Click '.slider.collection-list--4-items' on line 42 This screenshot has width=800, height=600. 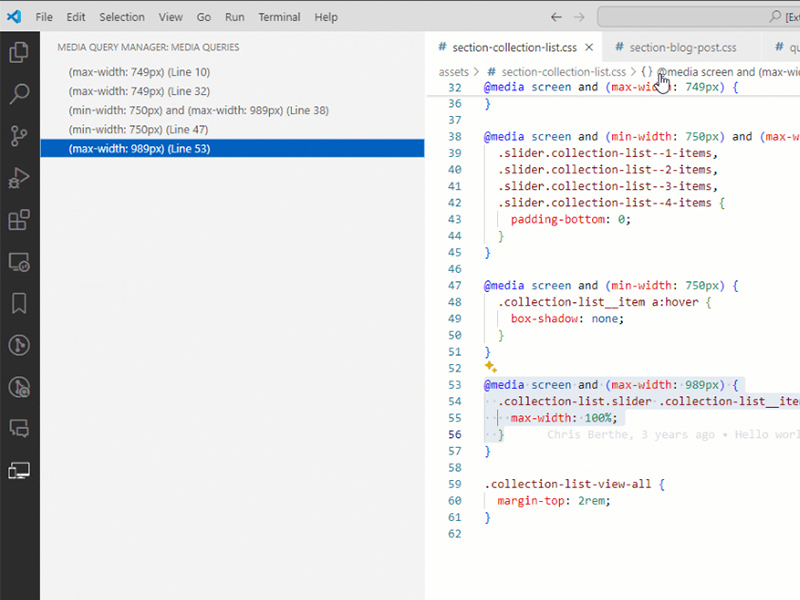point(605,203)
